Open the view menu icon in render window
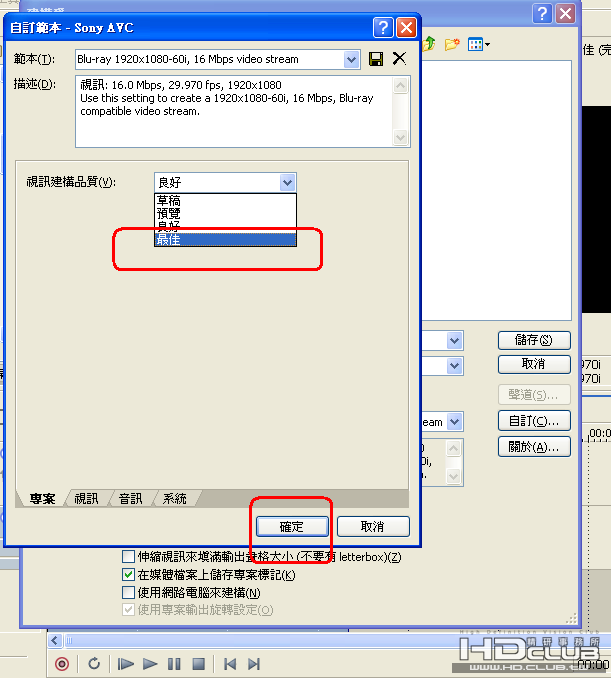 tap(478, 45)
